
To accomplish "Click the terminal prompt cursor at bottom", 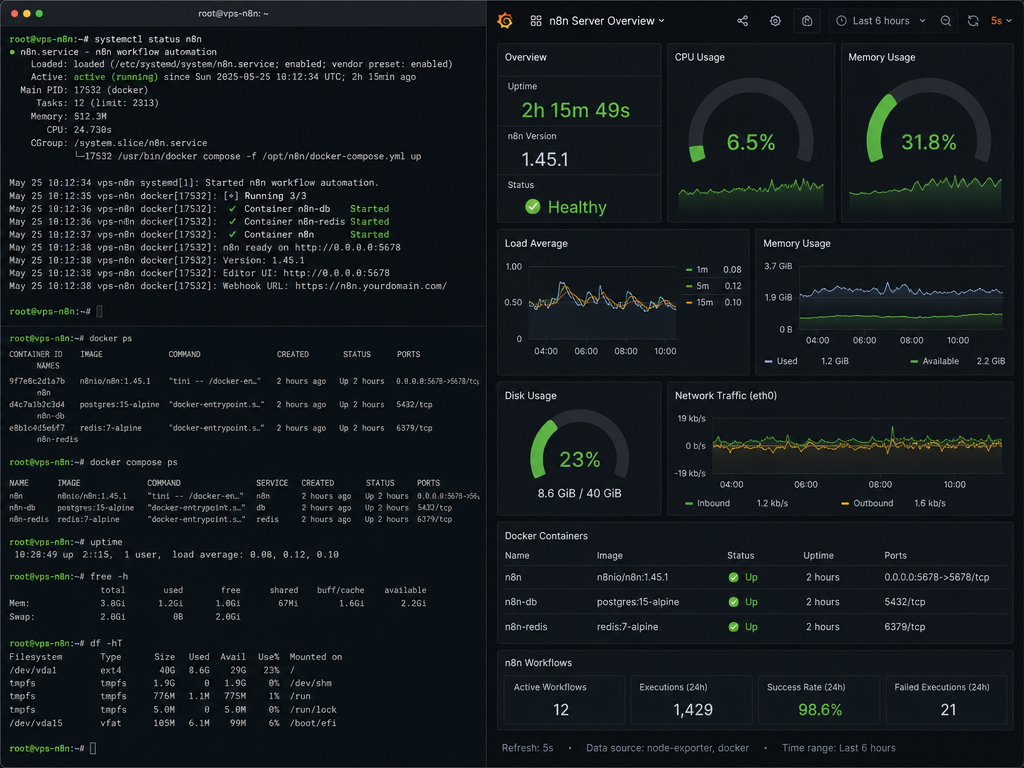I will click(93, 748).
